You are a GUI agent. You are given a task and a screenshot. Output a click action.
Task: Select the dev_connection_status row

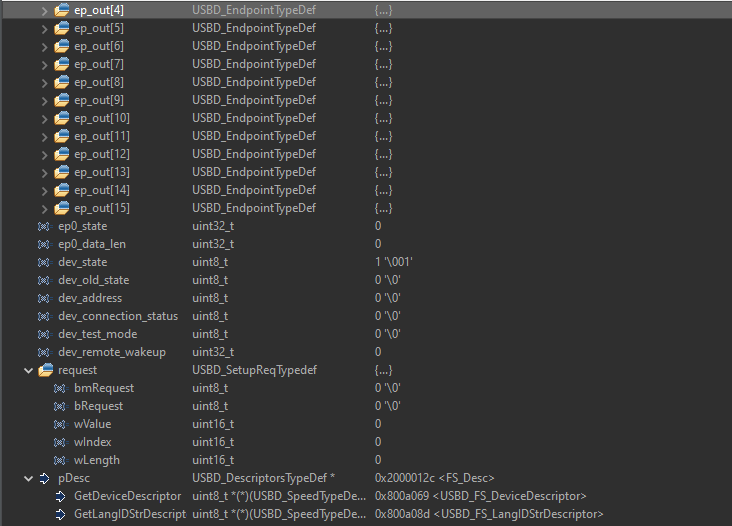366,316
